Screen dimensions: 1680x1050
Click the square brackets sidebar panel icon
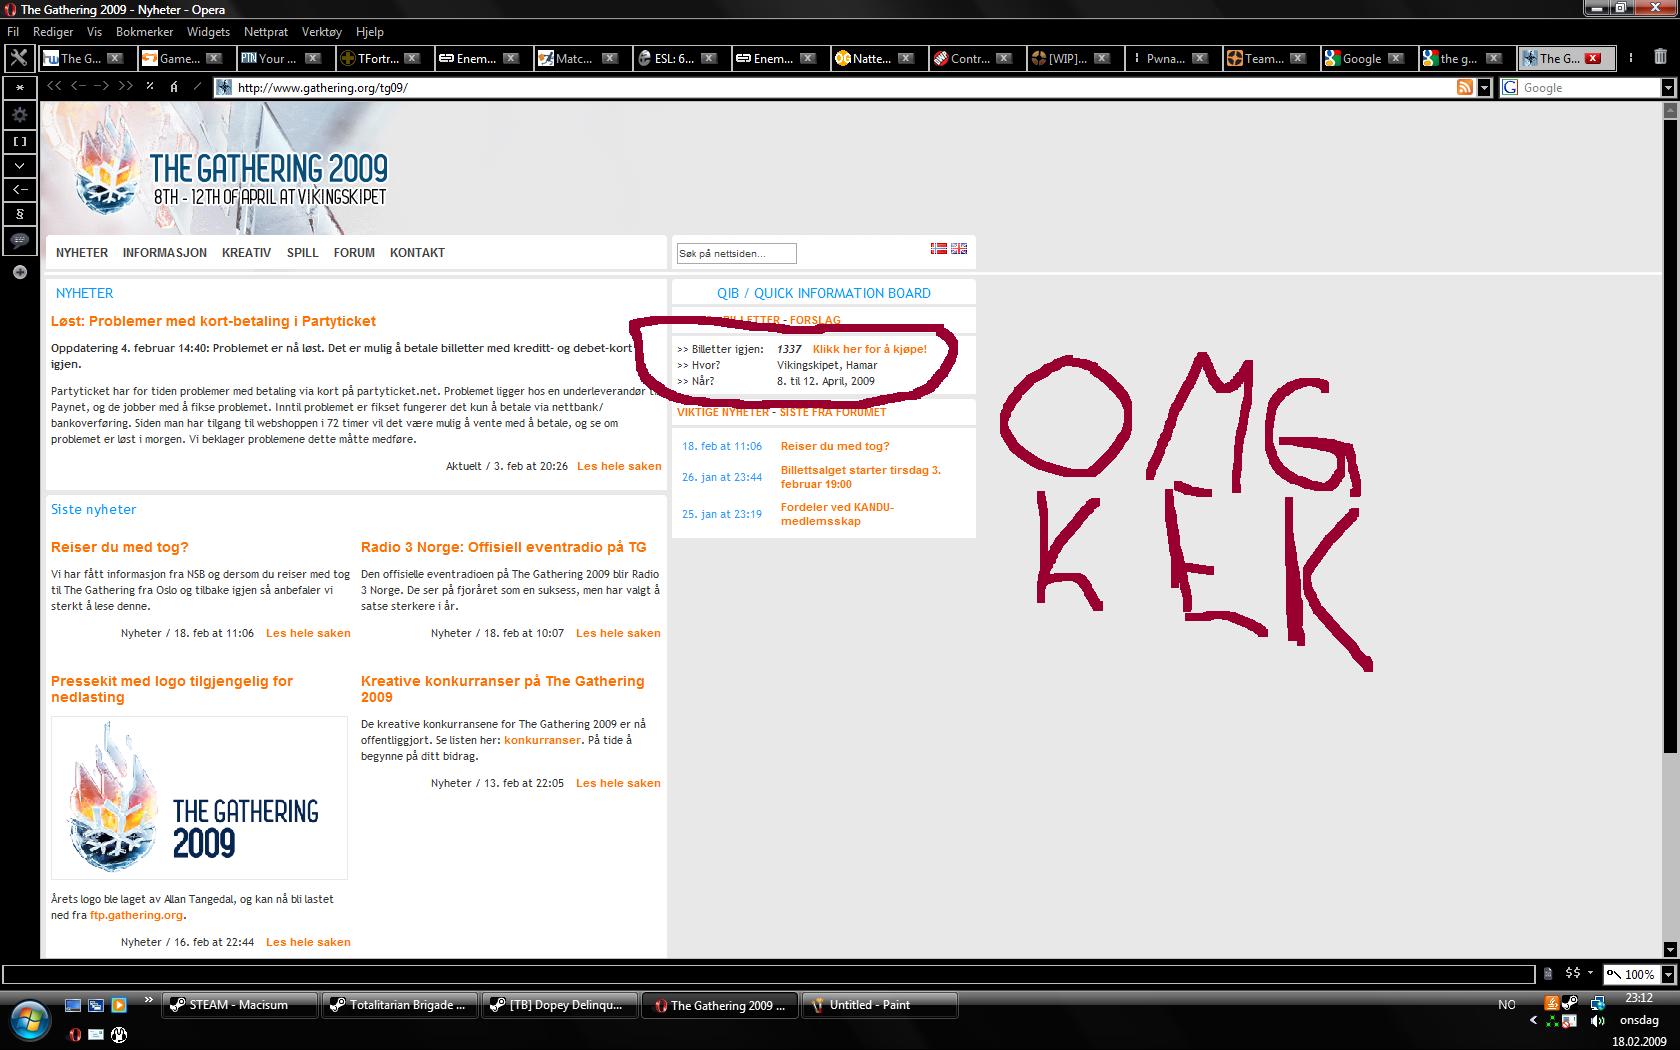[19, 141]
